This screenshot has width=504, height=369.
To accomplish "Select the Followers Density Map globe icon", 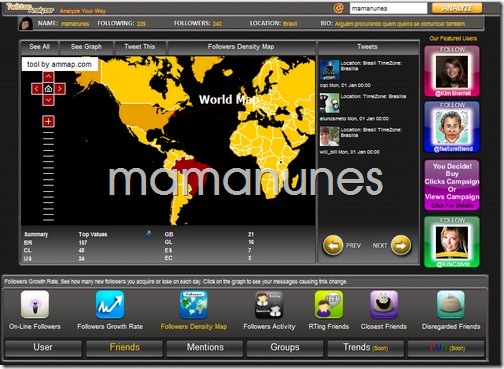I will coord(194,304).
